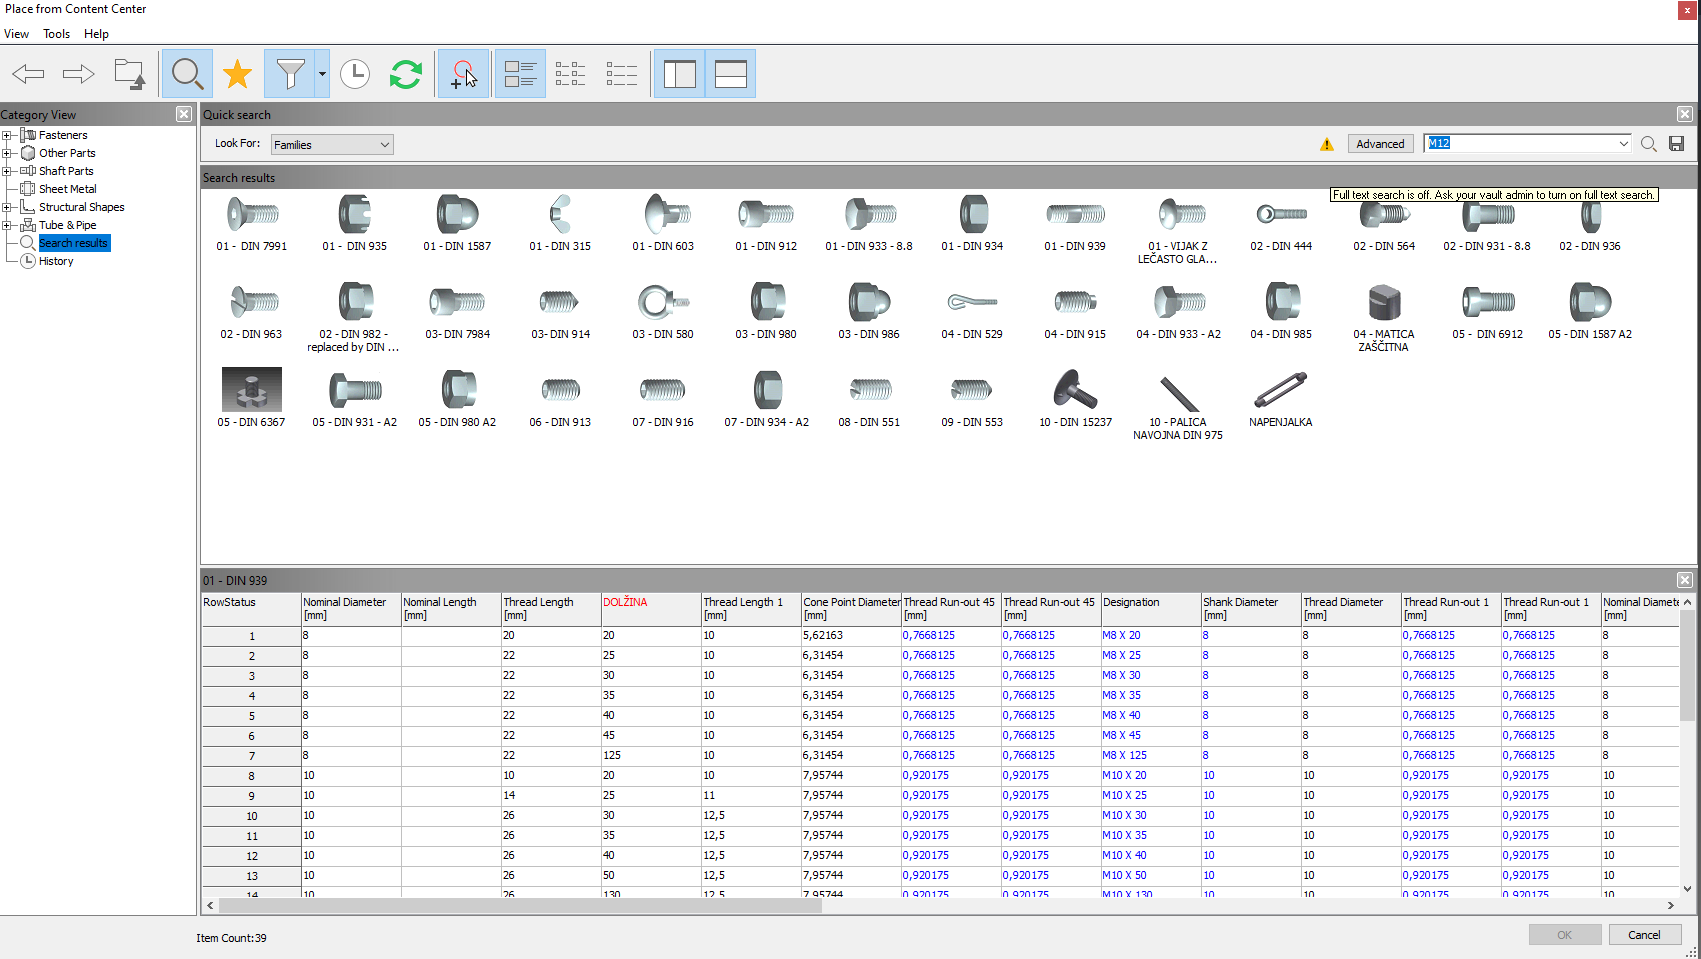Cancel the Place from Content Center dialog

[x=1644, y=934]
